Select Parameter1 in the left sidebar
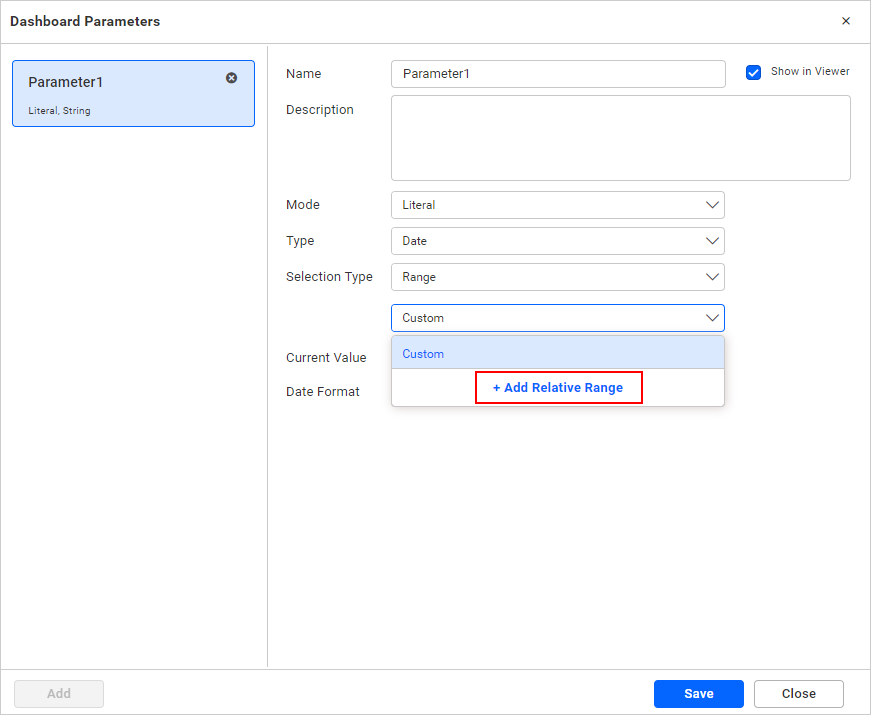The image size is (871, 715). pos(120,93)
